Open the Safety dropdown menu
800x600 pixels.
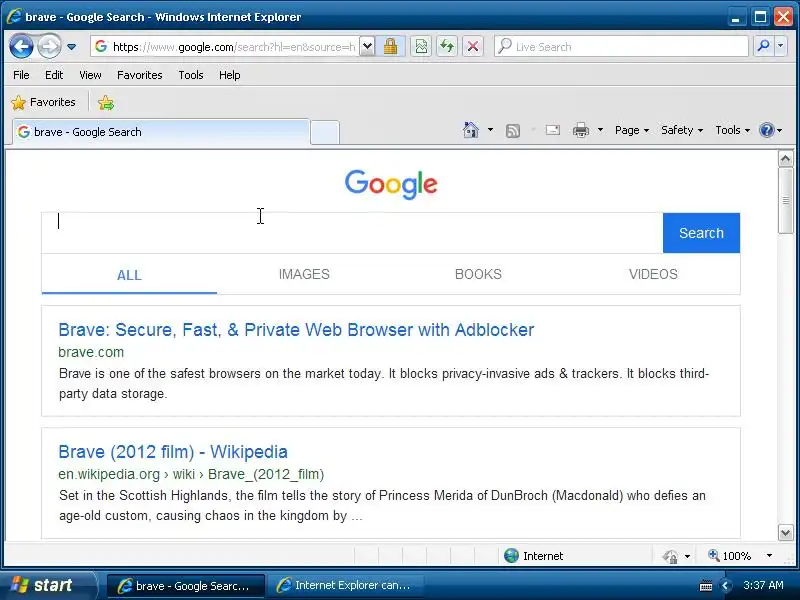pos(682,130)
